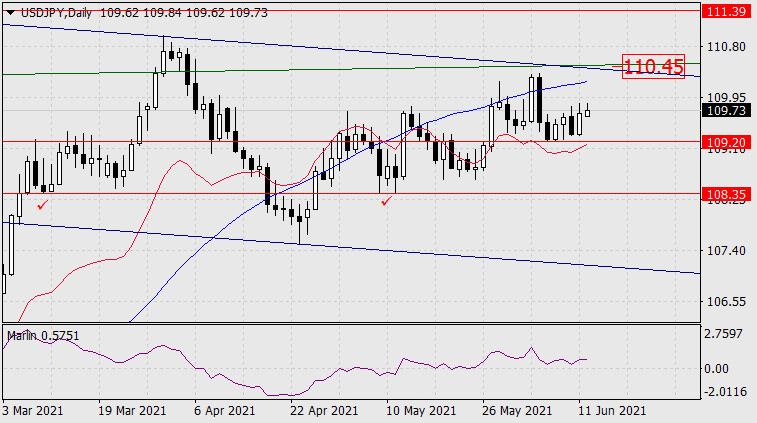Click the 110.45 target price label
The width and height of the screenshot is (757, 423).
click(653, 66)
